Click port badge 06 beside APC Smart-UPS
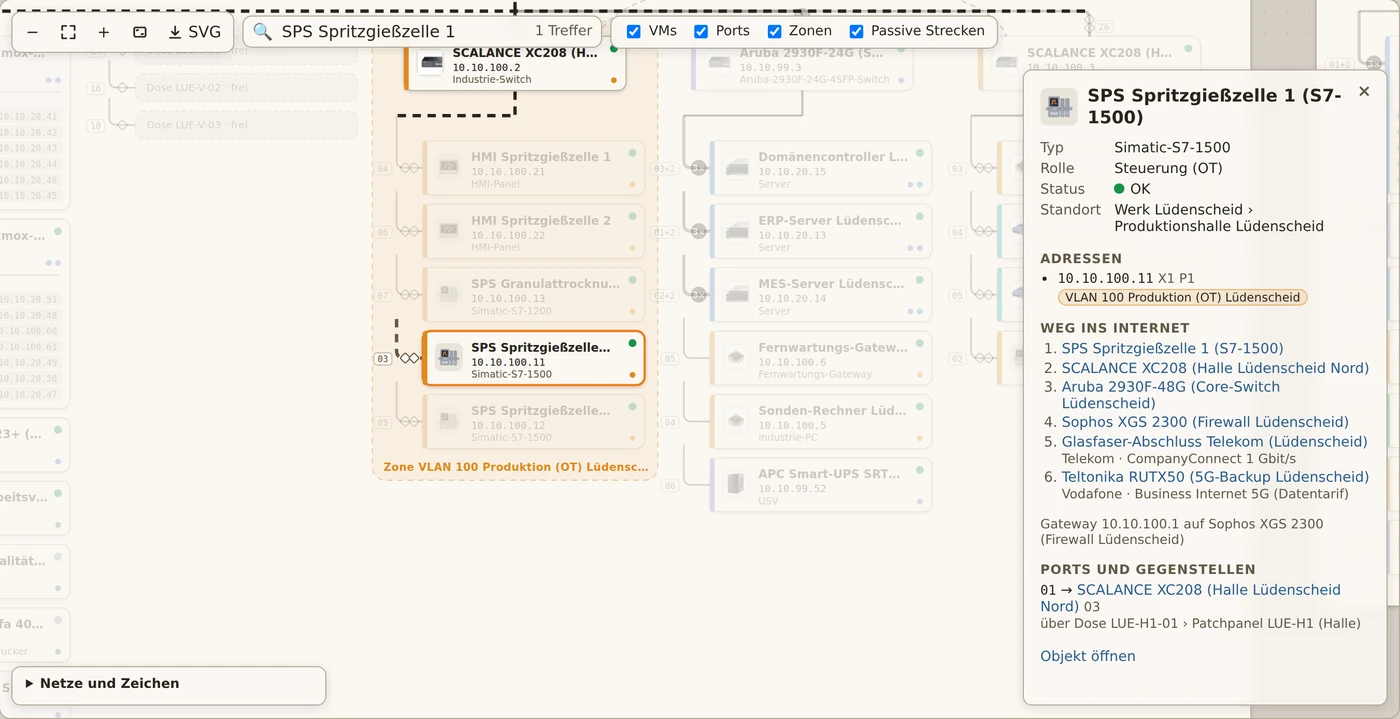Viewport: 1400px width, 719px height. [x=670, y=485]
